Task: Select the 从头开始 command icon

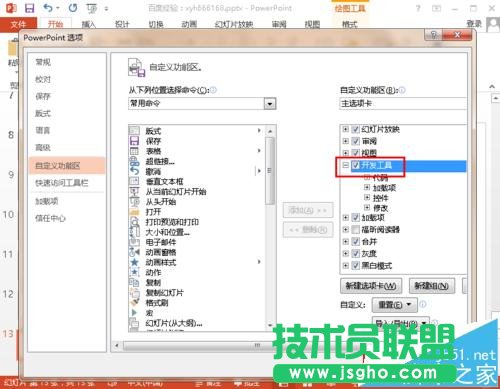Action: point(134,201)
